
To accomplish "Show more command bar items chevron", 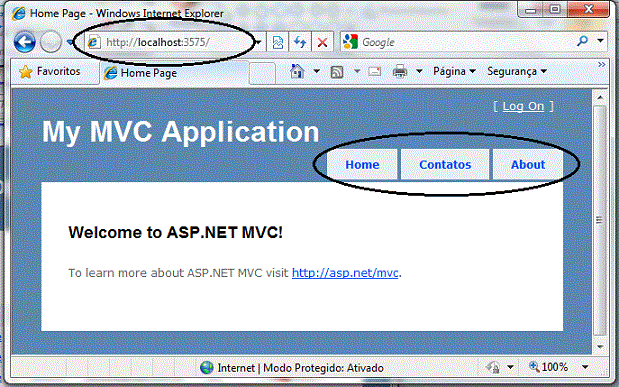I will tap(602, 65).
